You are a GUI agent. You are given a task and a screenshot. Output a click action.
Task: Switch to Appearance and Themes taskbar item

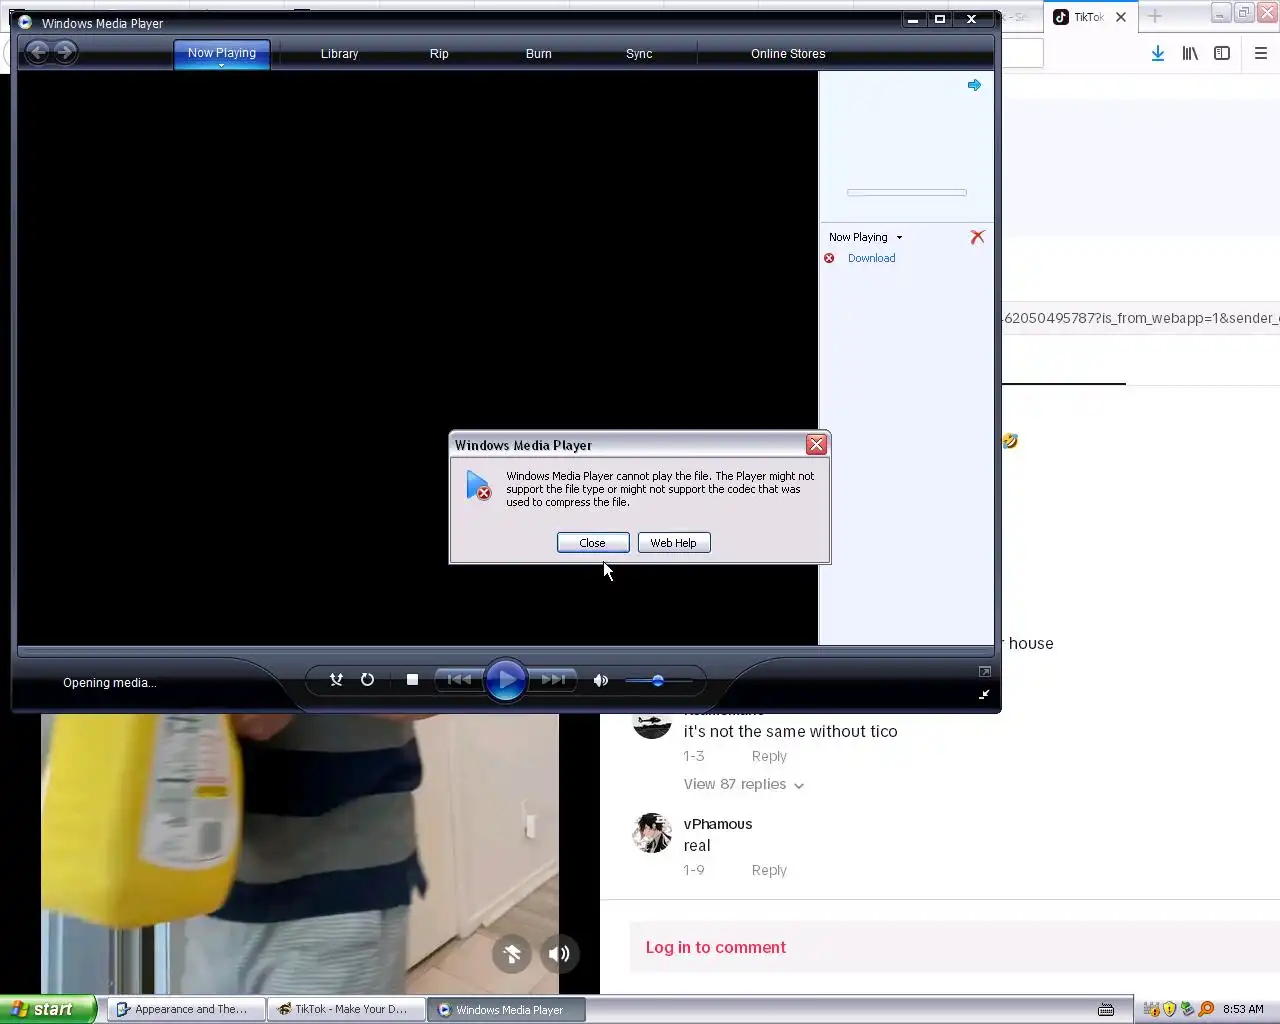186,1009
